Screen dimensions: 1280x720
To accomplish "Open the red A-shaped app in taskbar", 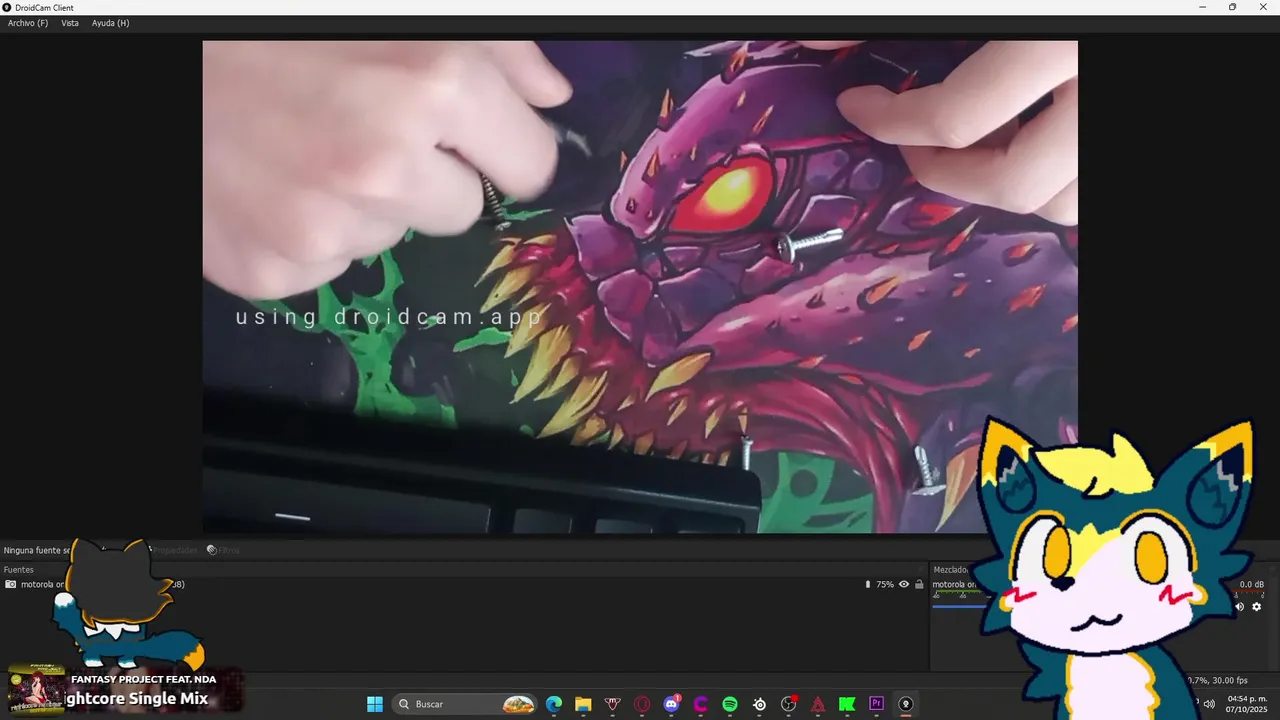I will click(x=818, y=704).
